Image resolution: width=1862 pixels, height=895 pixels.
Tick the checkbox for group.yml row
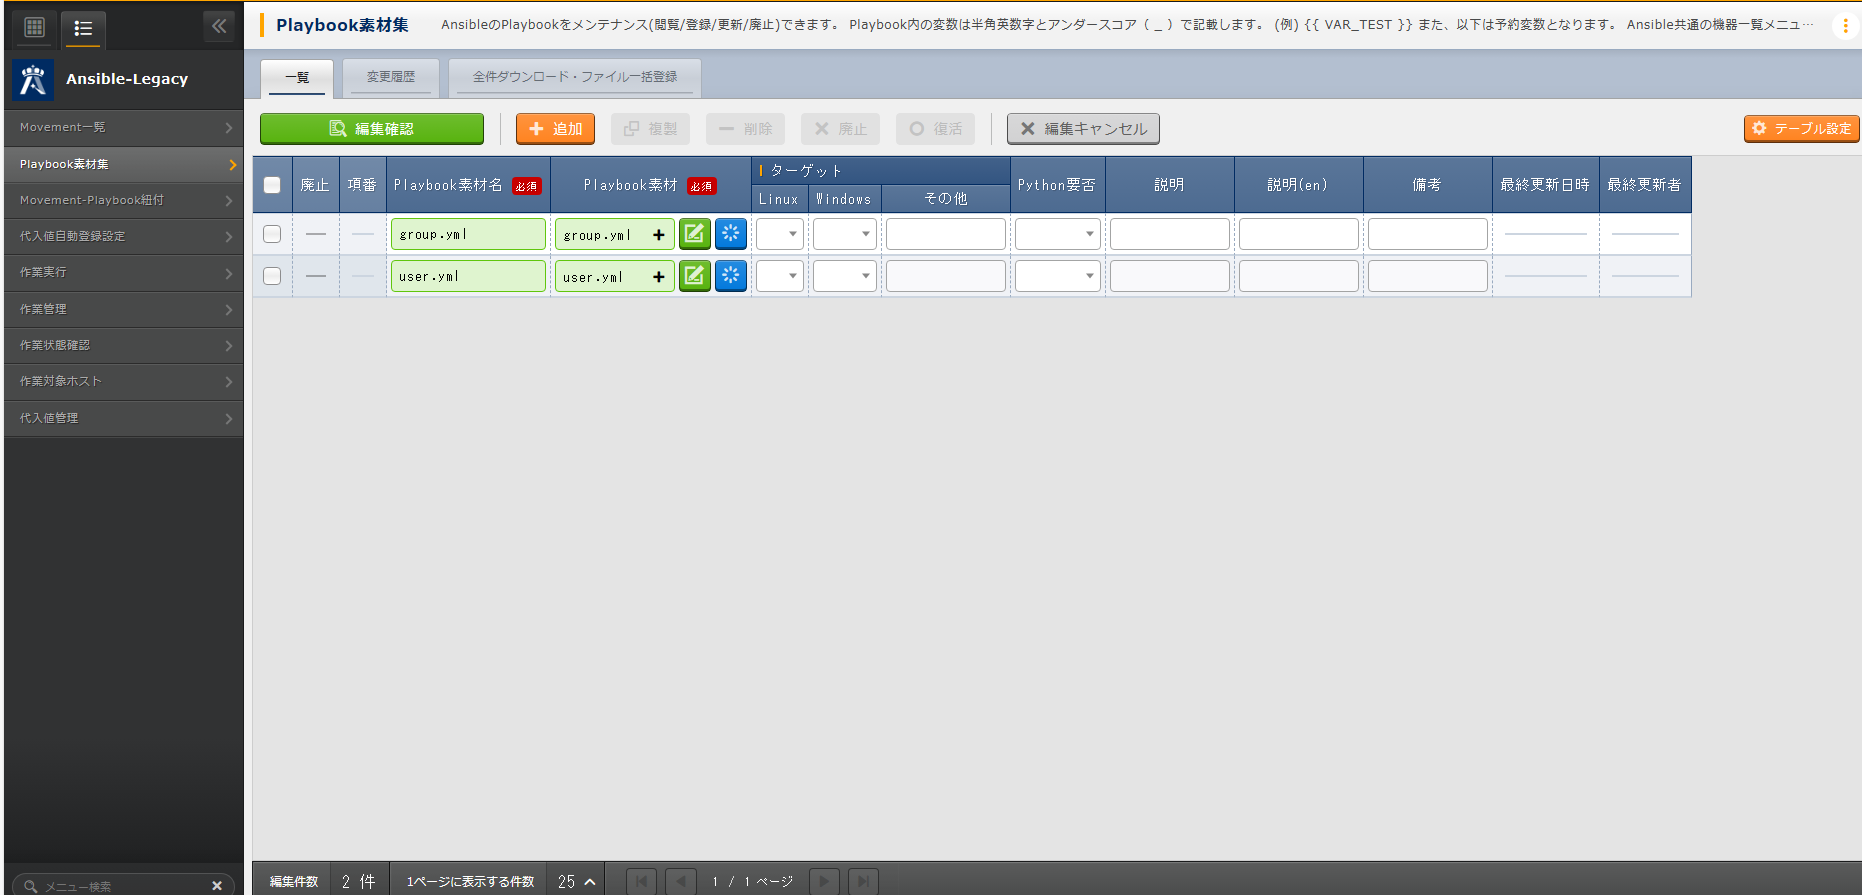[x=272, y=234]
